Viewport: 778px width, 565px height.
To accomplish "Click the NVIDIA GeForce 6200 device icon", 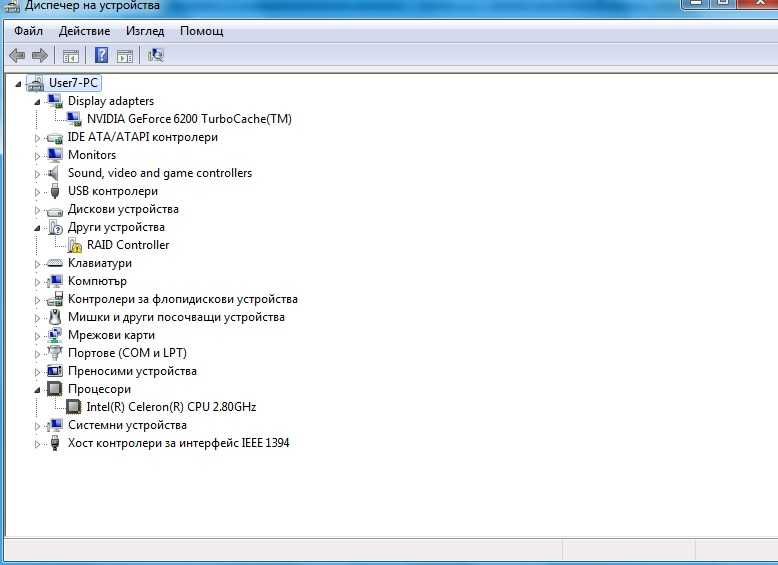I will 74,119.
